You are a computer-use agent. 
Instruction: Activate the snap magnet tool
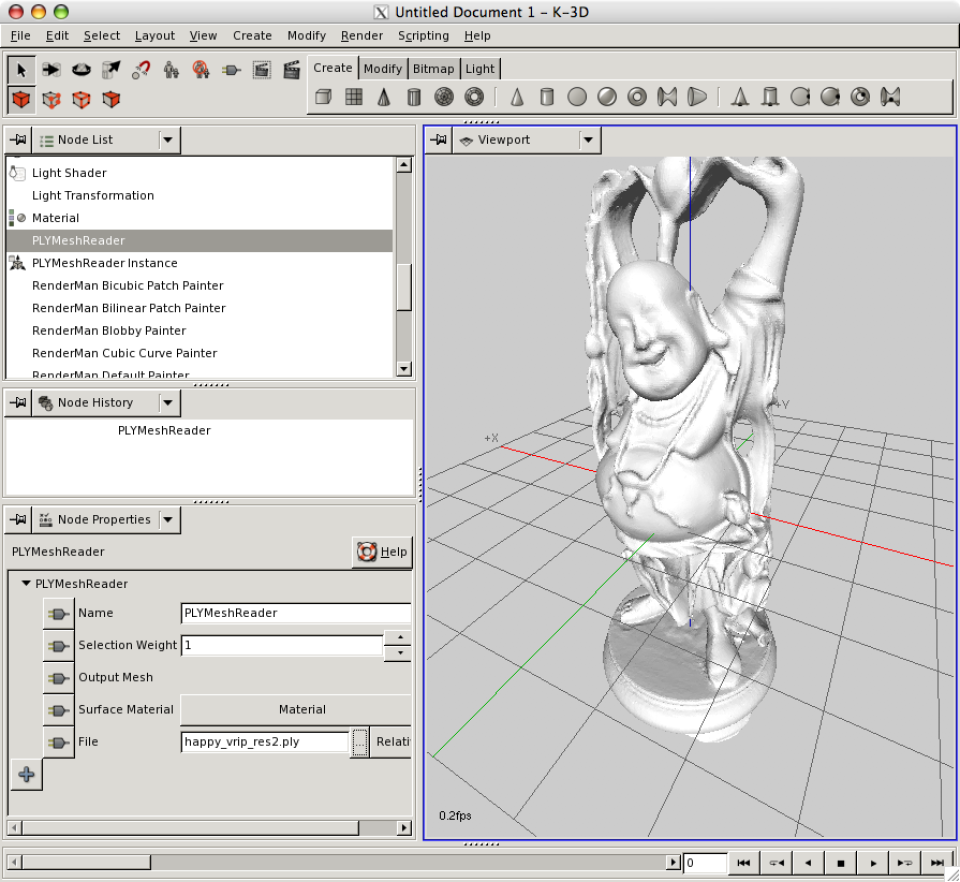click(x=142, y=69)
